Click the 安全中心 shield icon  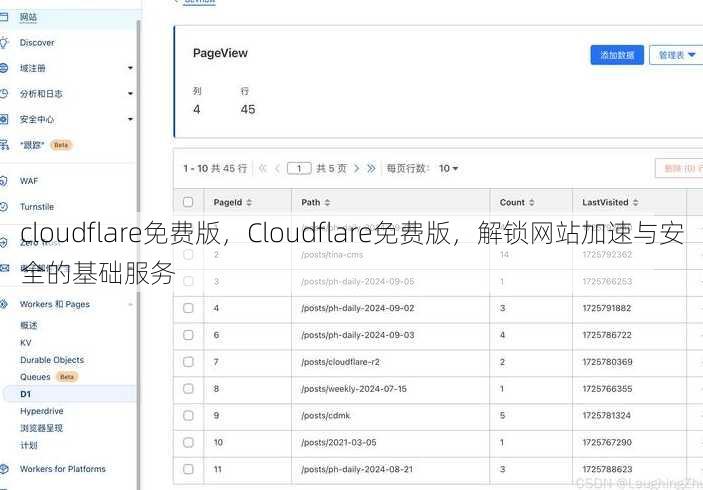point(4,119)
